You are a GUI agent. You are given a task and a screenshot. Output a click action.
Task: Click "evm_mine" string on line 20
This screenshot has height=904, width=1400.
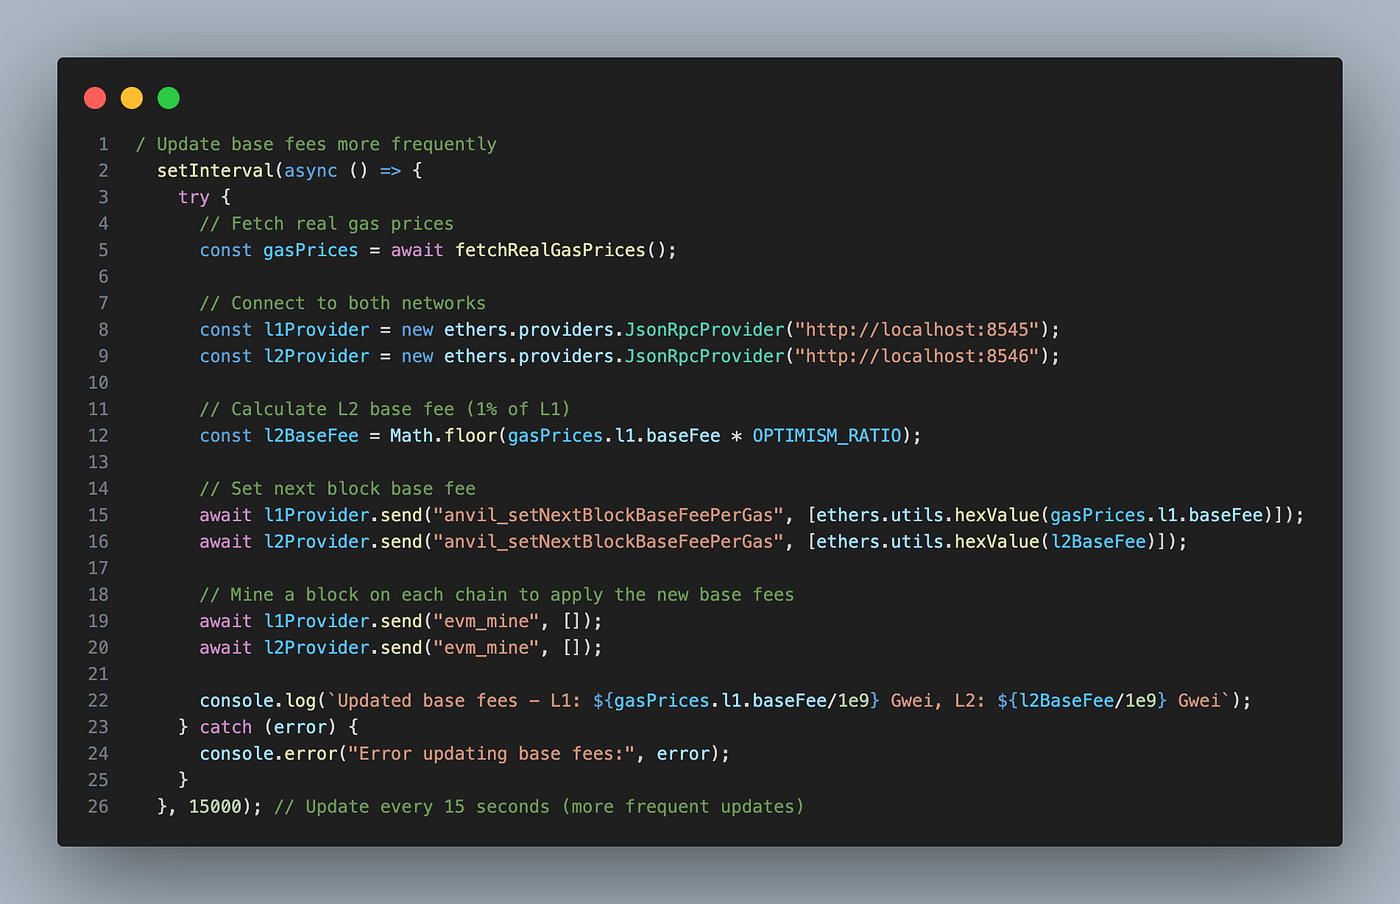486,648
